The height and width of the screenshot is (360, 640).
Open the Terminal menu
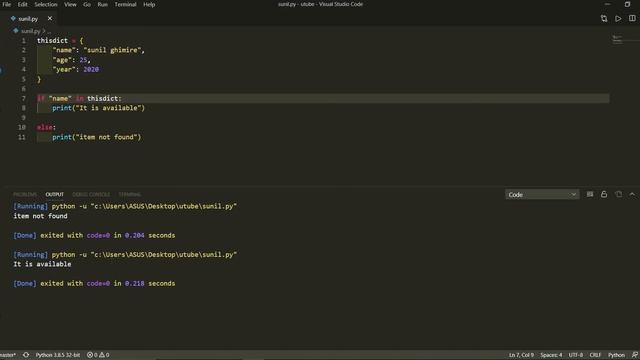(x=125, y=4)
